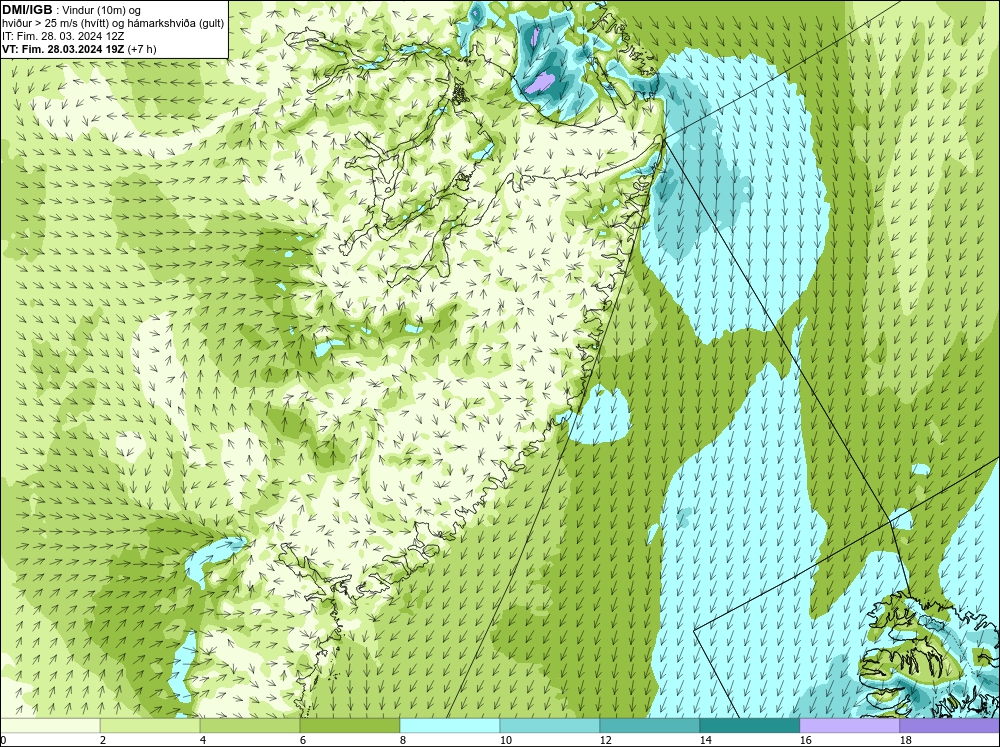The width and height of the screenshot is (1000, 747).
Task: Click the 'hviður > 25 m/s' legend description line
Action: (x=113, y=24)
